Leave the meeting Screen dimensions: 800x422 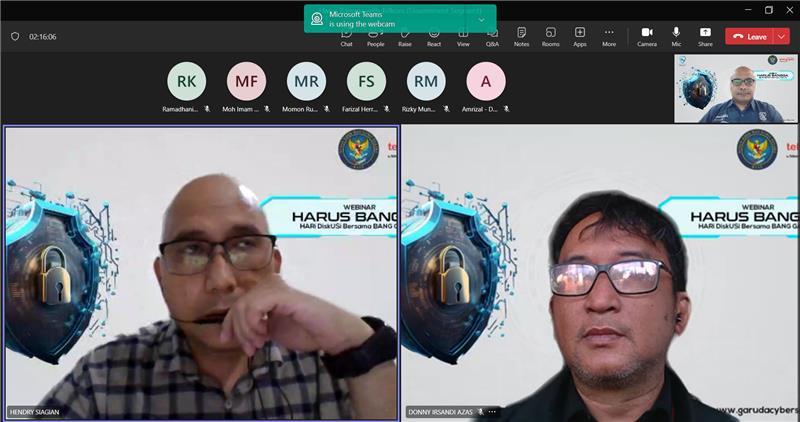pyautogui.click(x=749, y=36)
